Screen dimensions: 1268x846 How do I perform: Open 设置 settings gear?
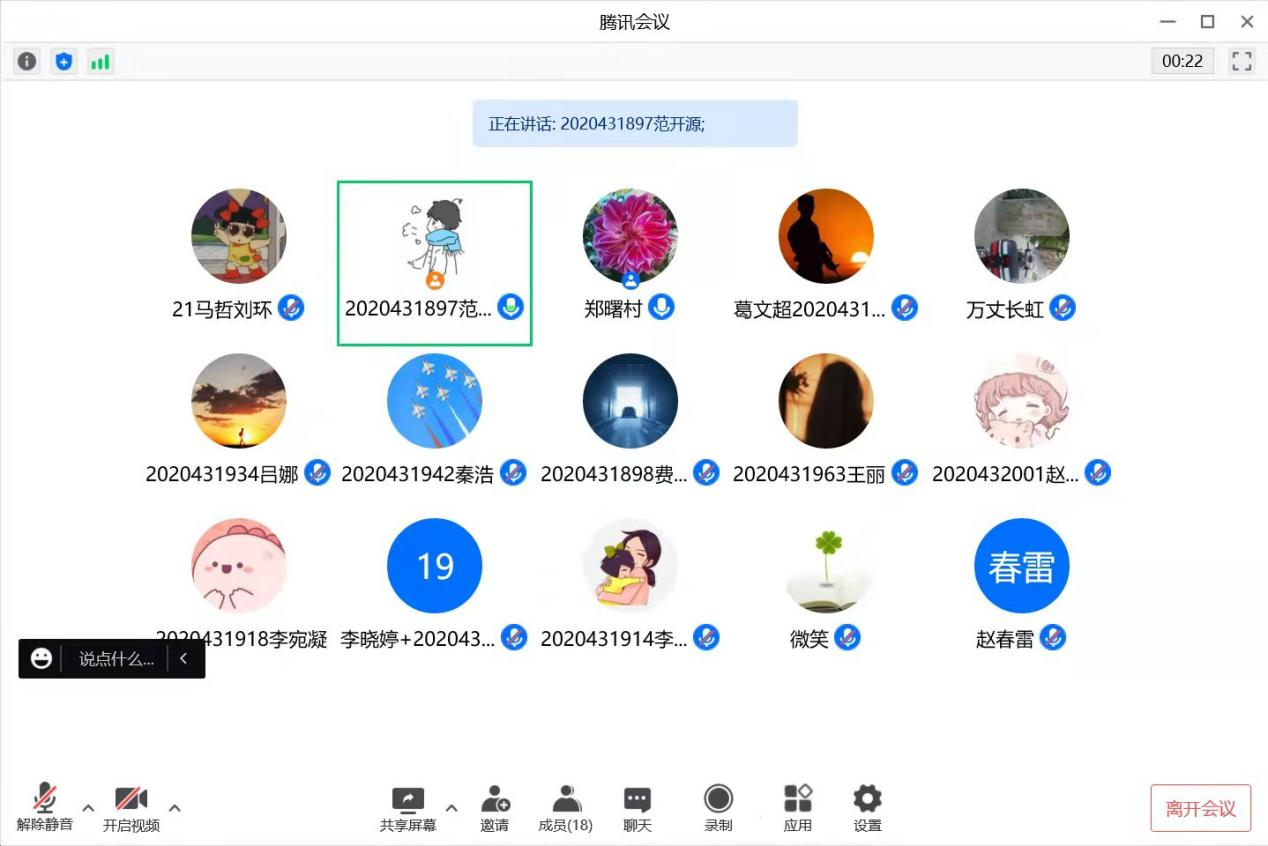tap(867, 808)
